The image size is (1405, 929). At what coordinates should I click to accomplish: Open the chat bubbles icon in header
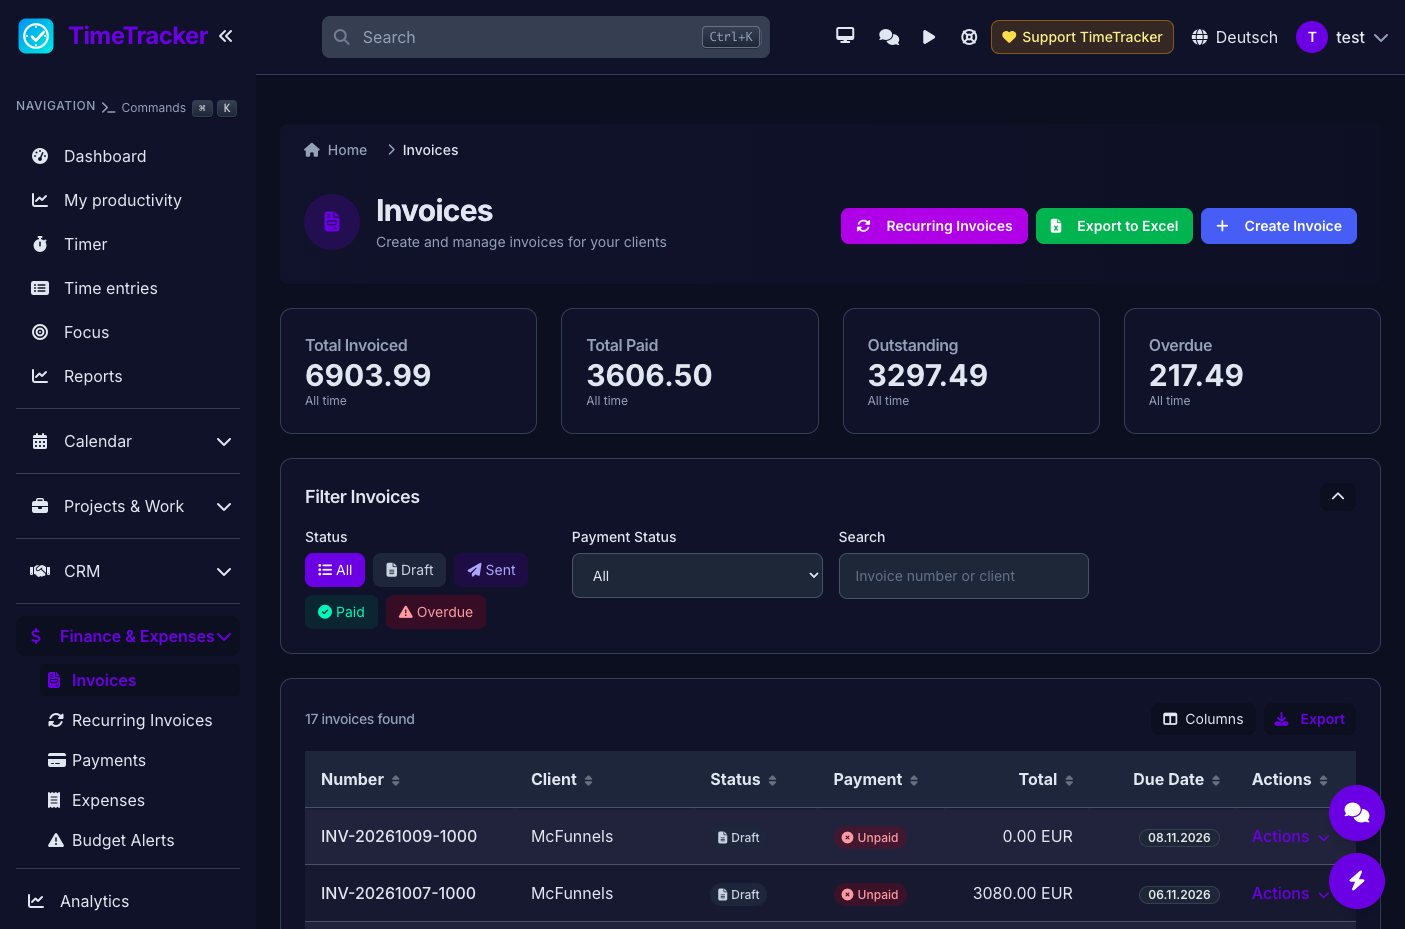click(x=888, y=37)
